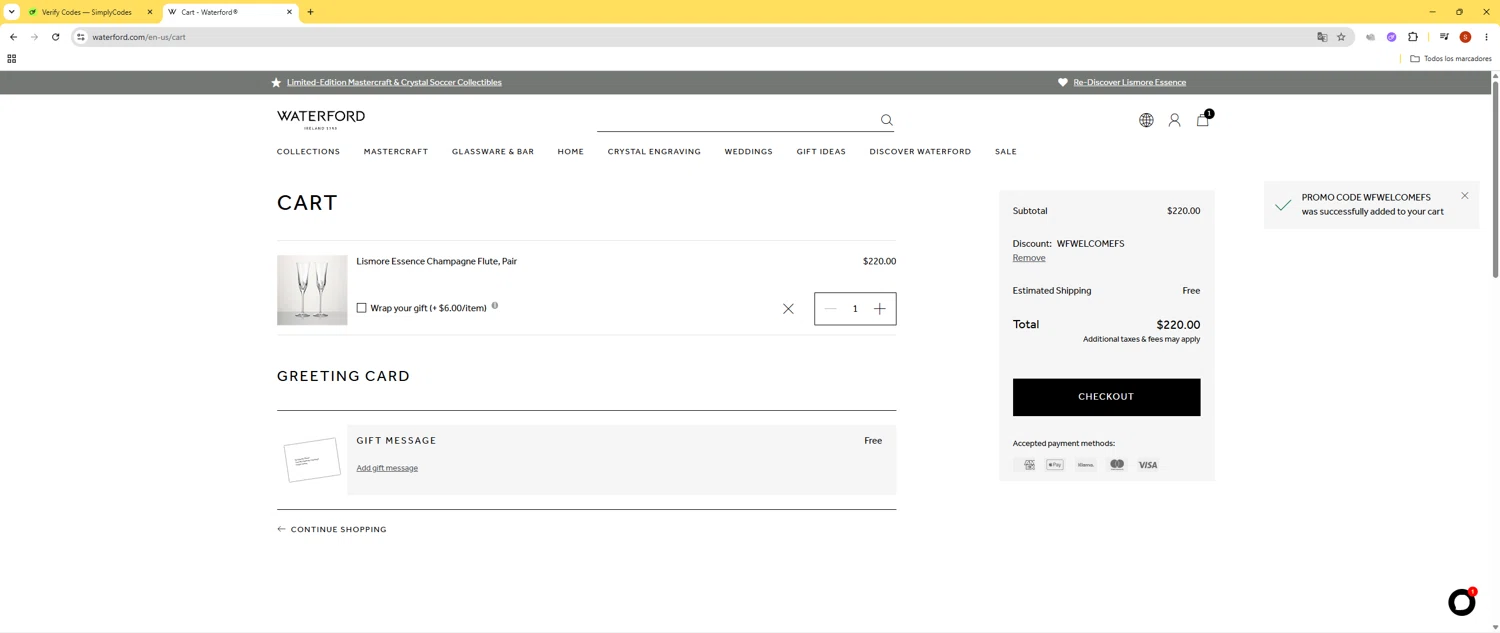Click the Visa payment icon

click(x=1148, y=465)
